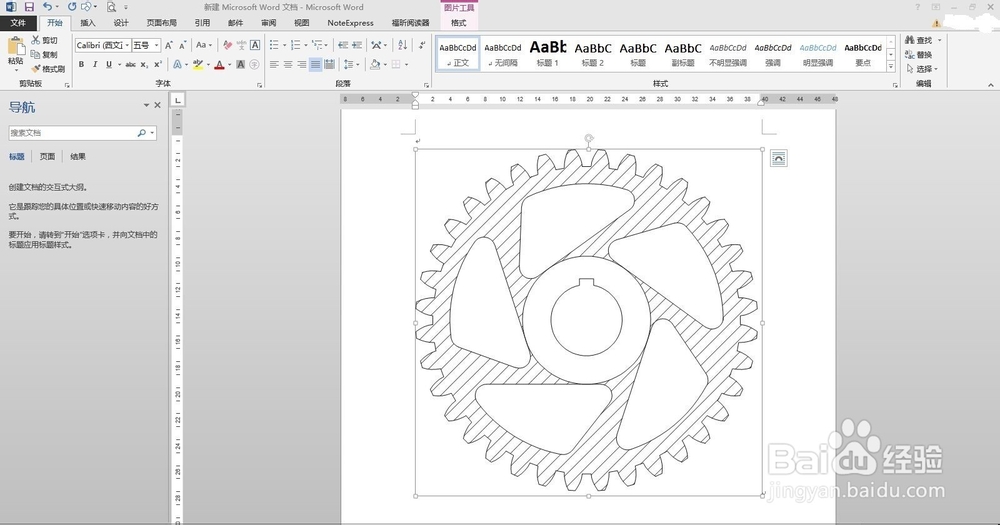The width and height of the screenshot is (1000, 525).
Task: Toggle the enclosed character (字) option
Action: [254, 64]
